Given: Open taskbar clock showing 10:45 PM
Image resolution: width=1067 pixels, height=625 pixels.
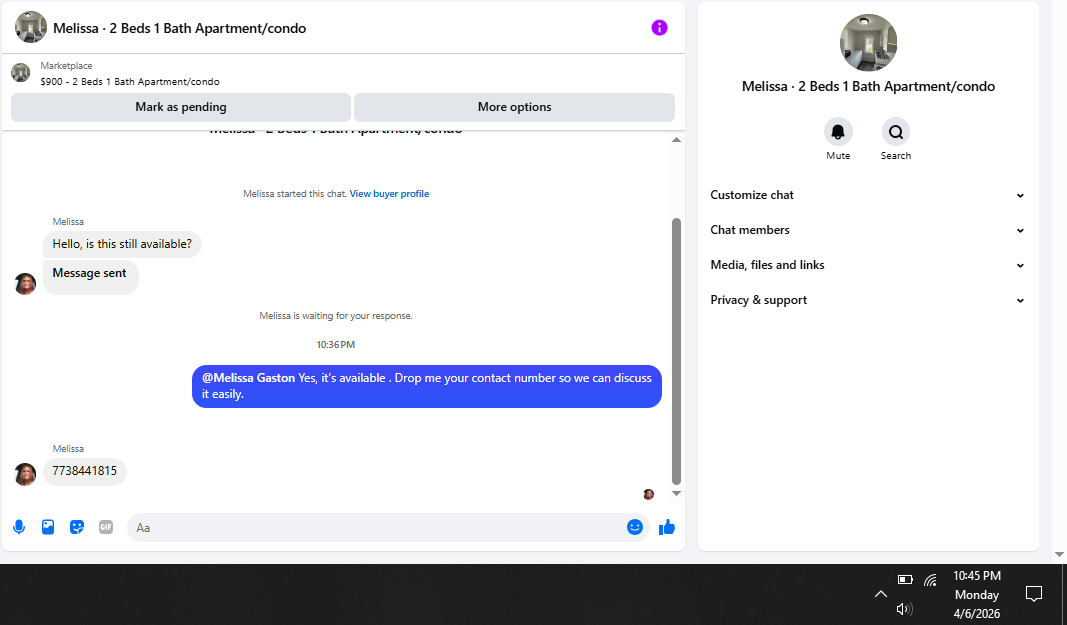Looking at the screenshot, I should [976, 594].
